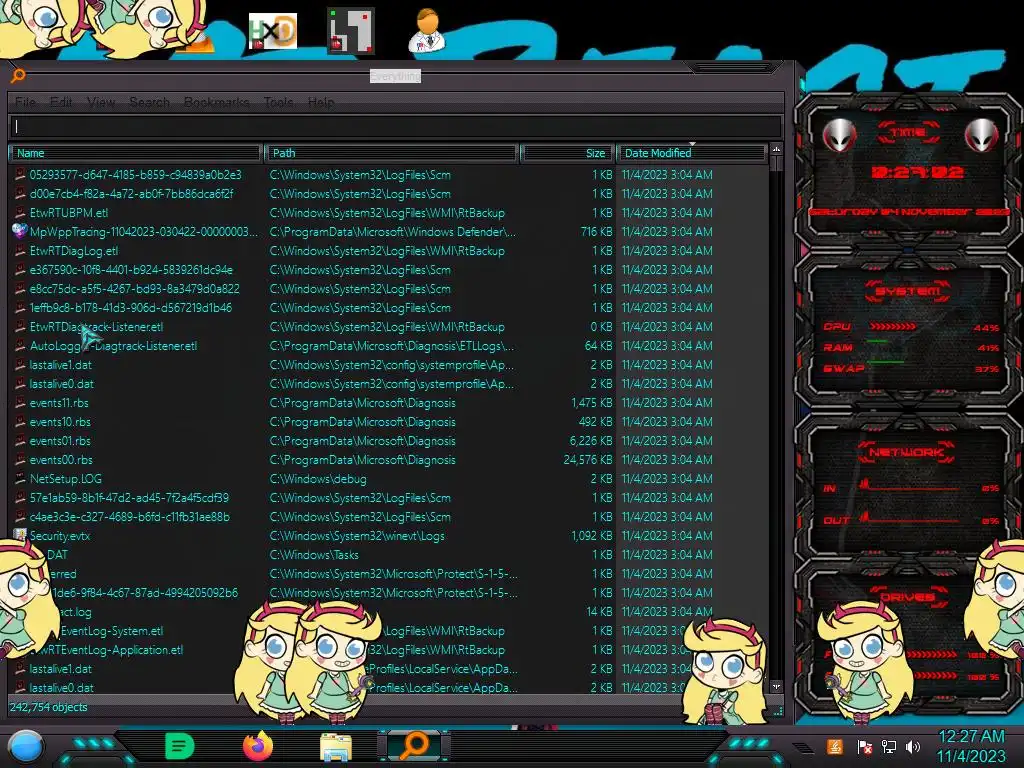Select the events00.rbs file

coord(61,460)
